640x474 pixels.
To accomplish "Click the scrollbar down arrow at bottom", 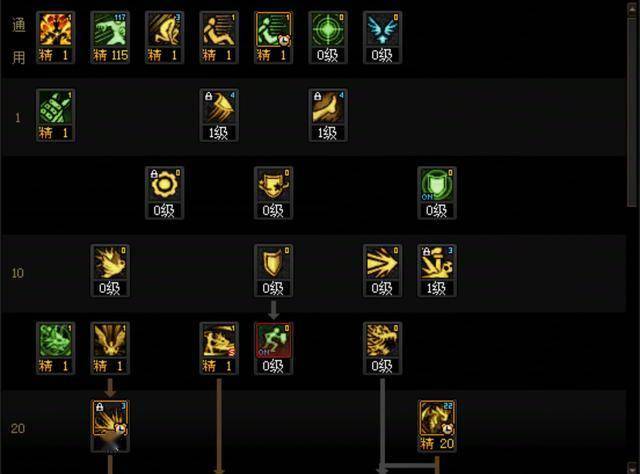I will (x=633, y=468).
